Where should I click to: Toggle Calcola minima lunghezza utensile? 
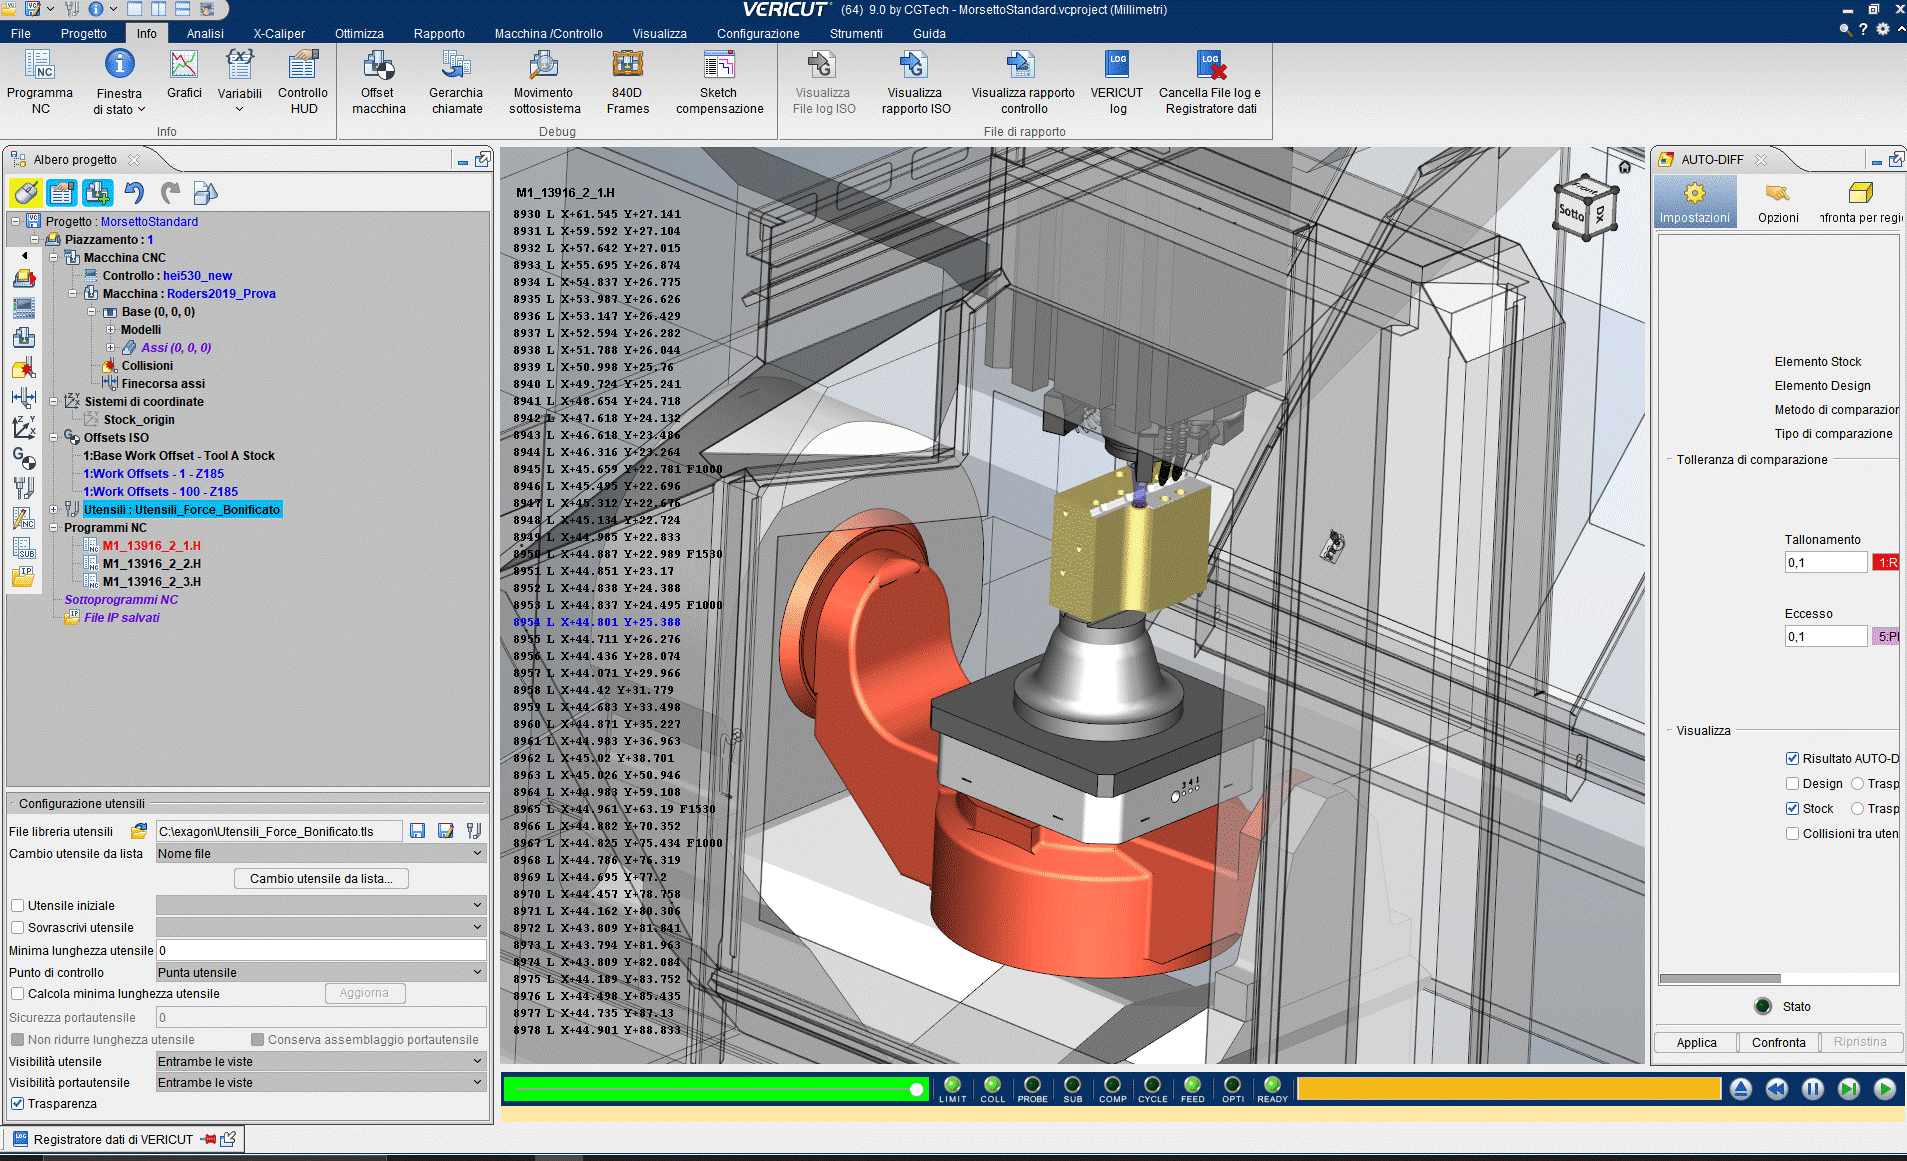(x=17, y=994)
